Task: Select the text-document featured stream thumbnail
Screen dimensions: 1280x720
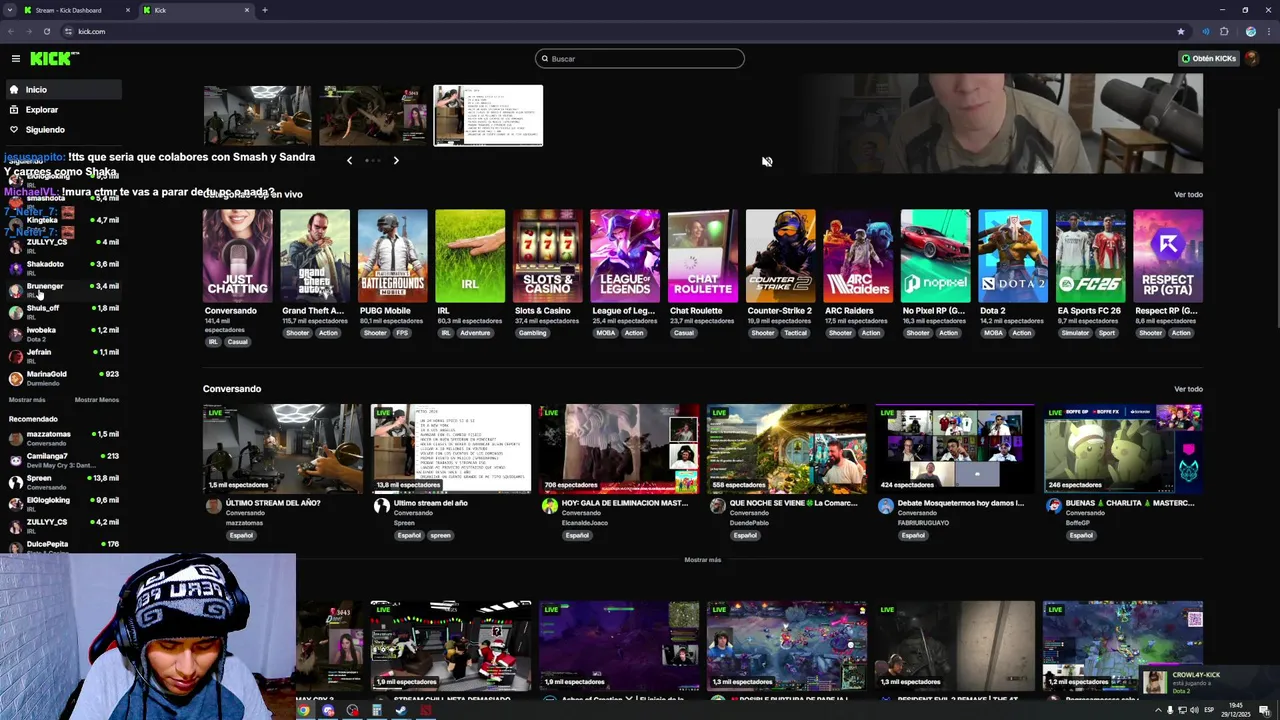Action: 488,116
